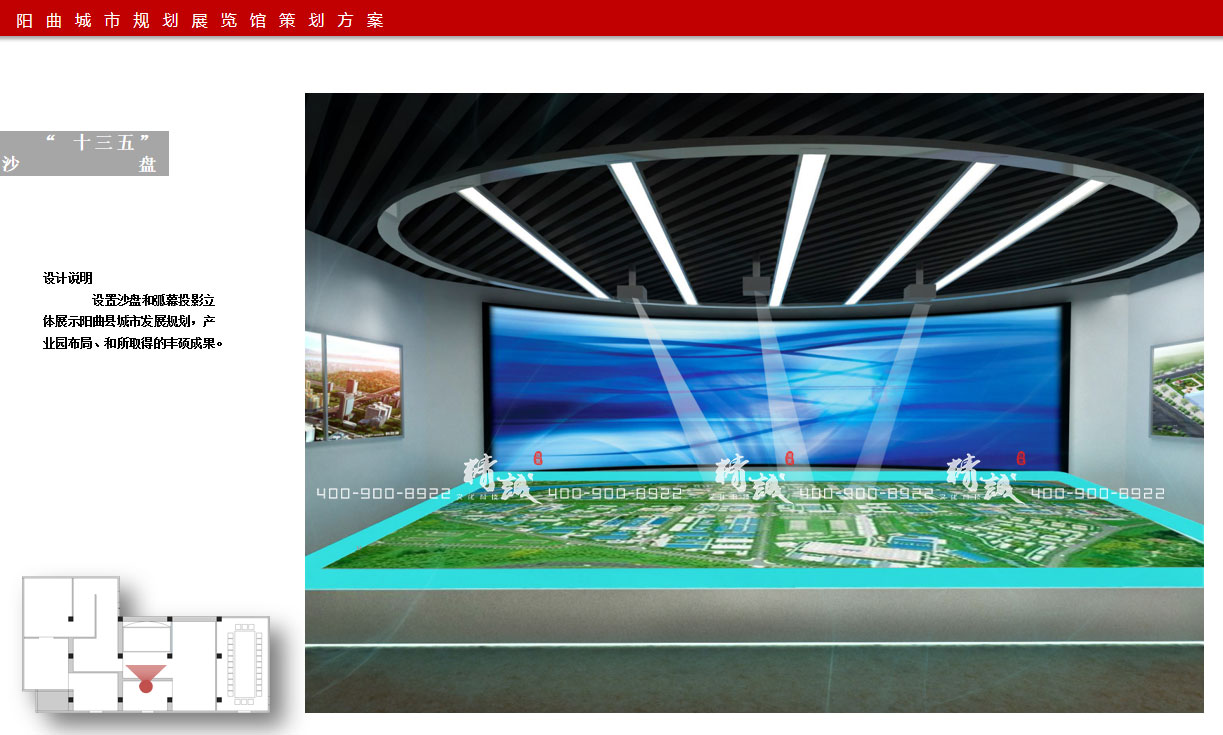Click the conference table in floor plan
Viewport: 1223px width, 735px height.
click(x=242, y=662)
